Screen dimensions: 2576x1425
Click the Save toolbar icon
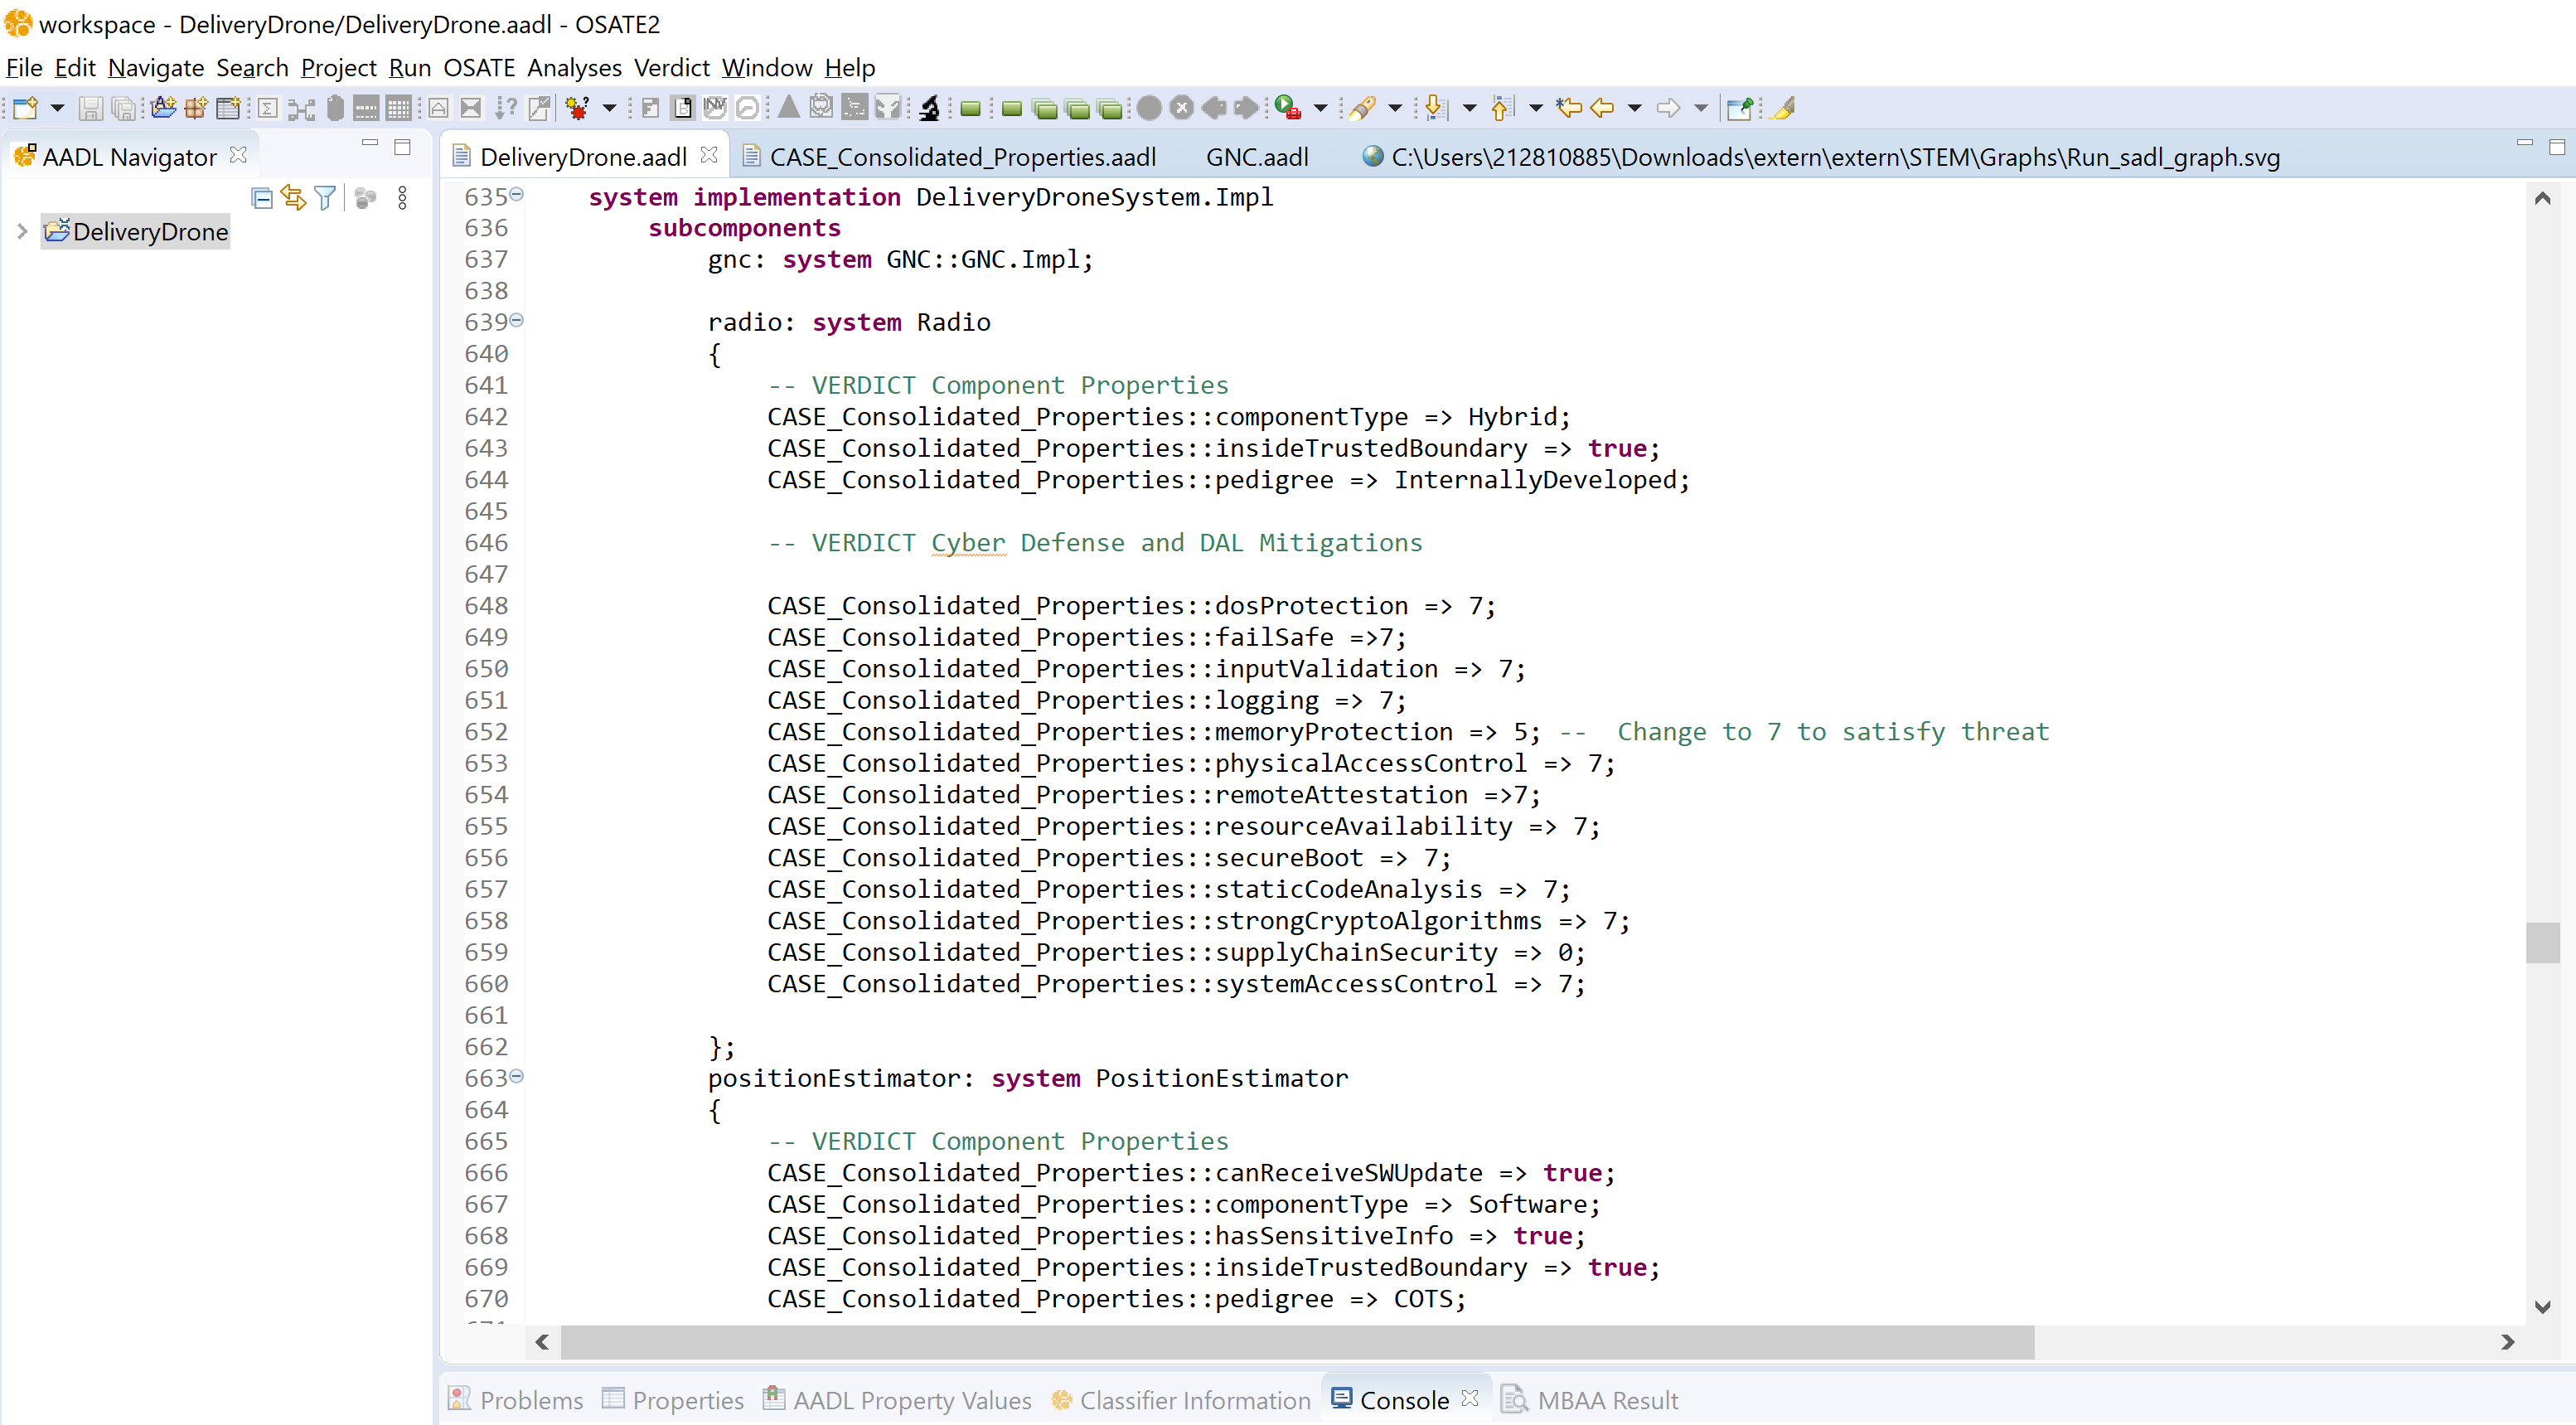point(91,107)
